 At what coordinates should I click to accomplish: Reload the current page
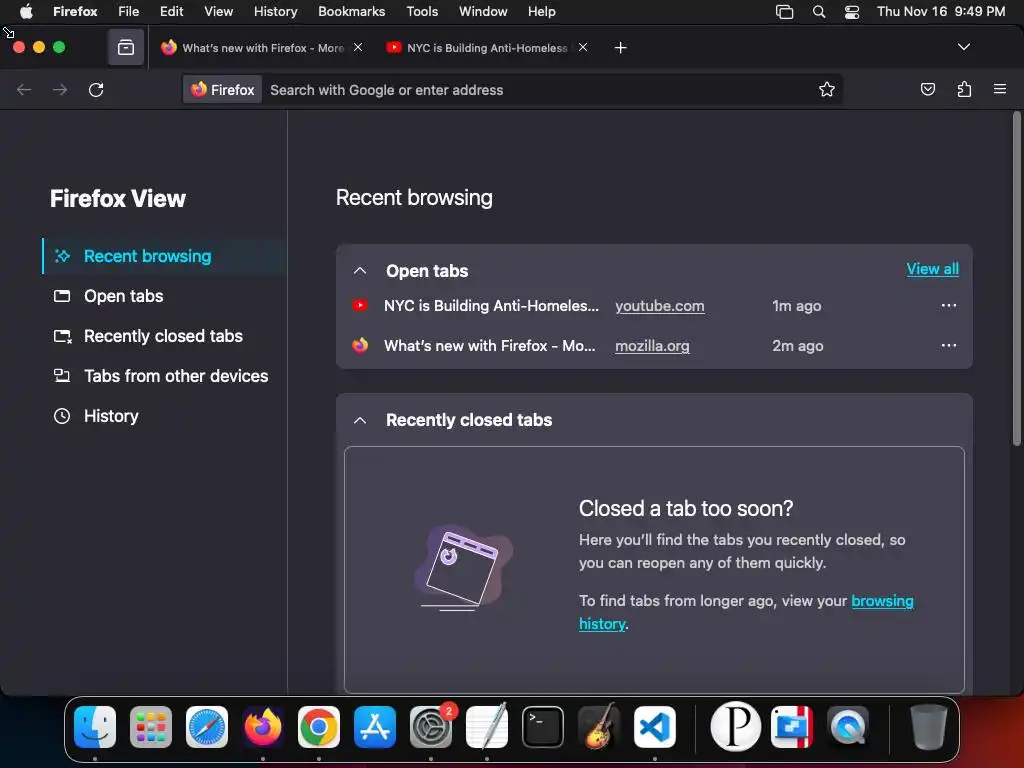coord(96,89)
